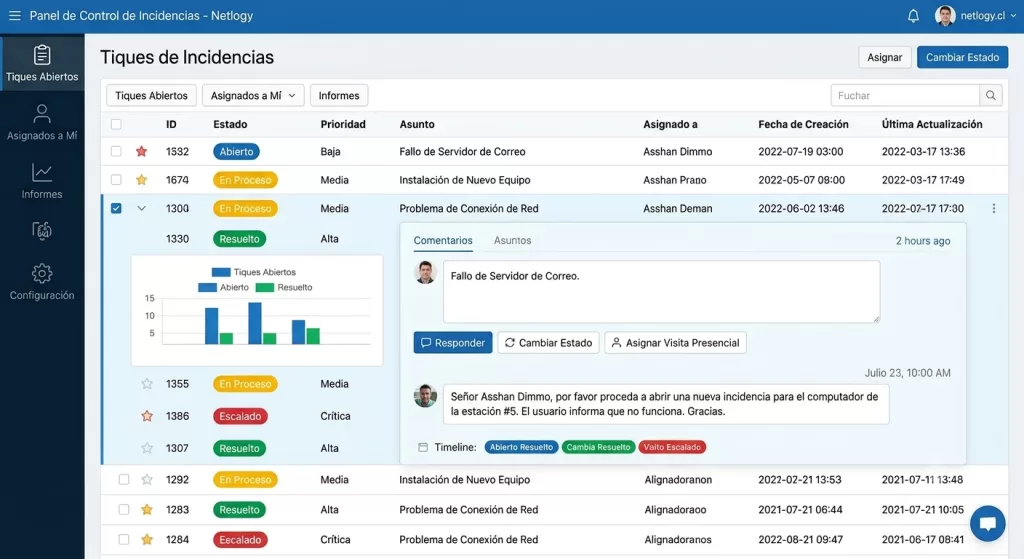1024x559 pixels.
Task: Click the Responder button
Action: (453, 343)
